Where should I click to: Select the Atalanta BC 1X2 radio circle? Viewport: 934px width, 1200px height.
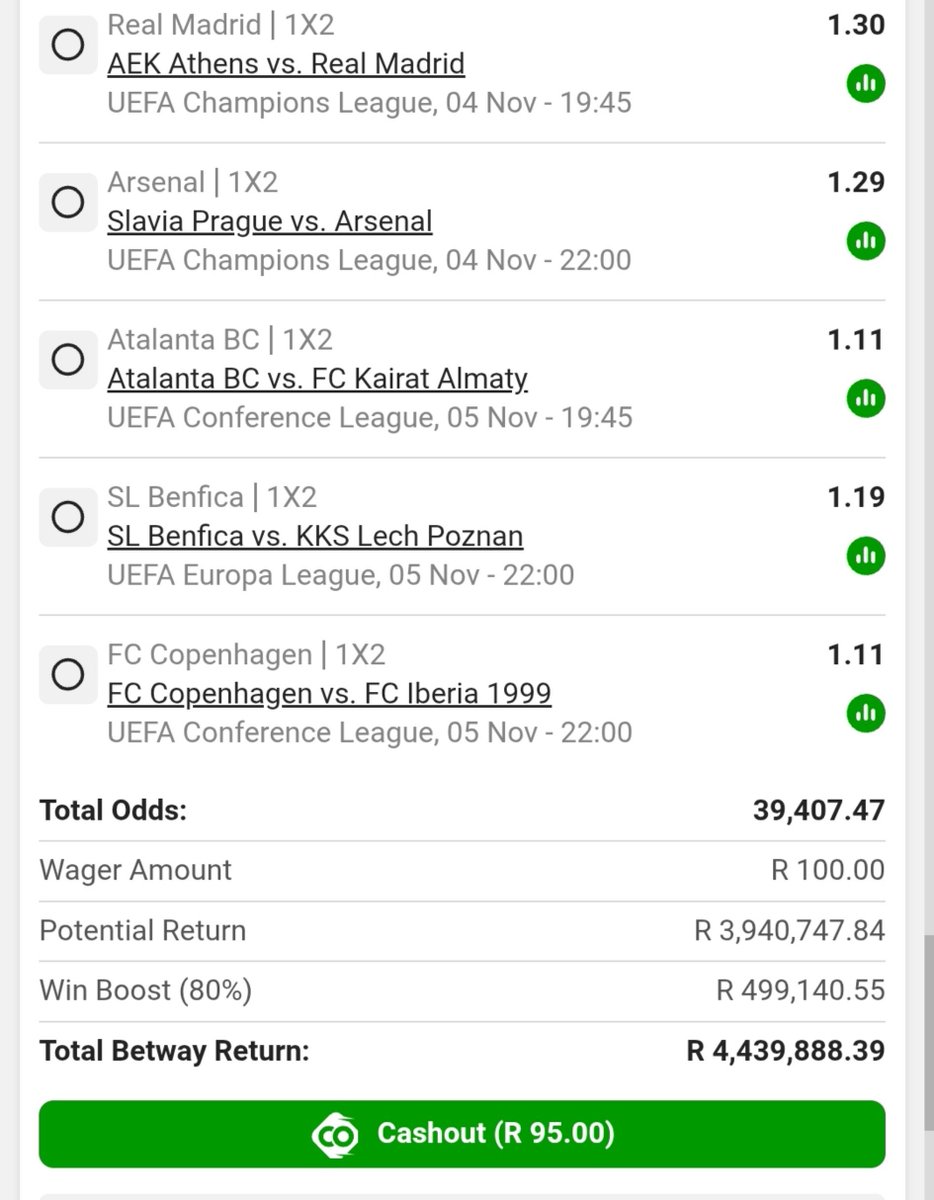coord(68,360)
